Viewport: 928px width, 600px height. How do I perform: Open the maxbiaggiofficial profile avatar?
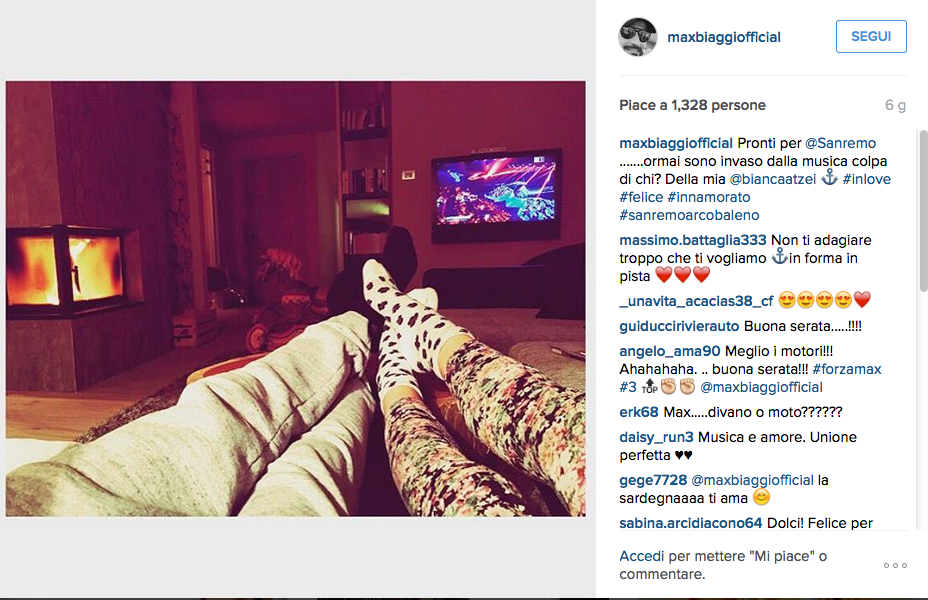pos(637,37)
